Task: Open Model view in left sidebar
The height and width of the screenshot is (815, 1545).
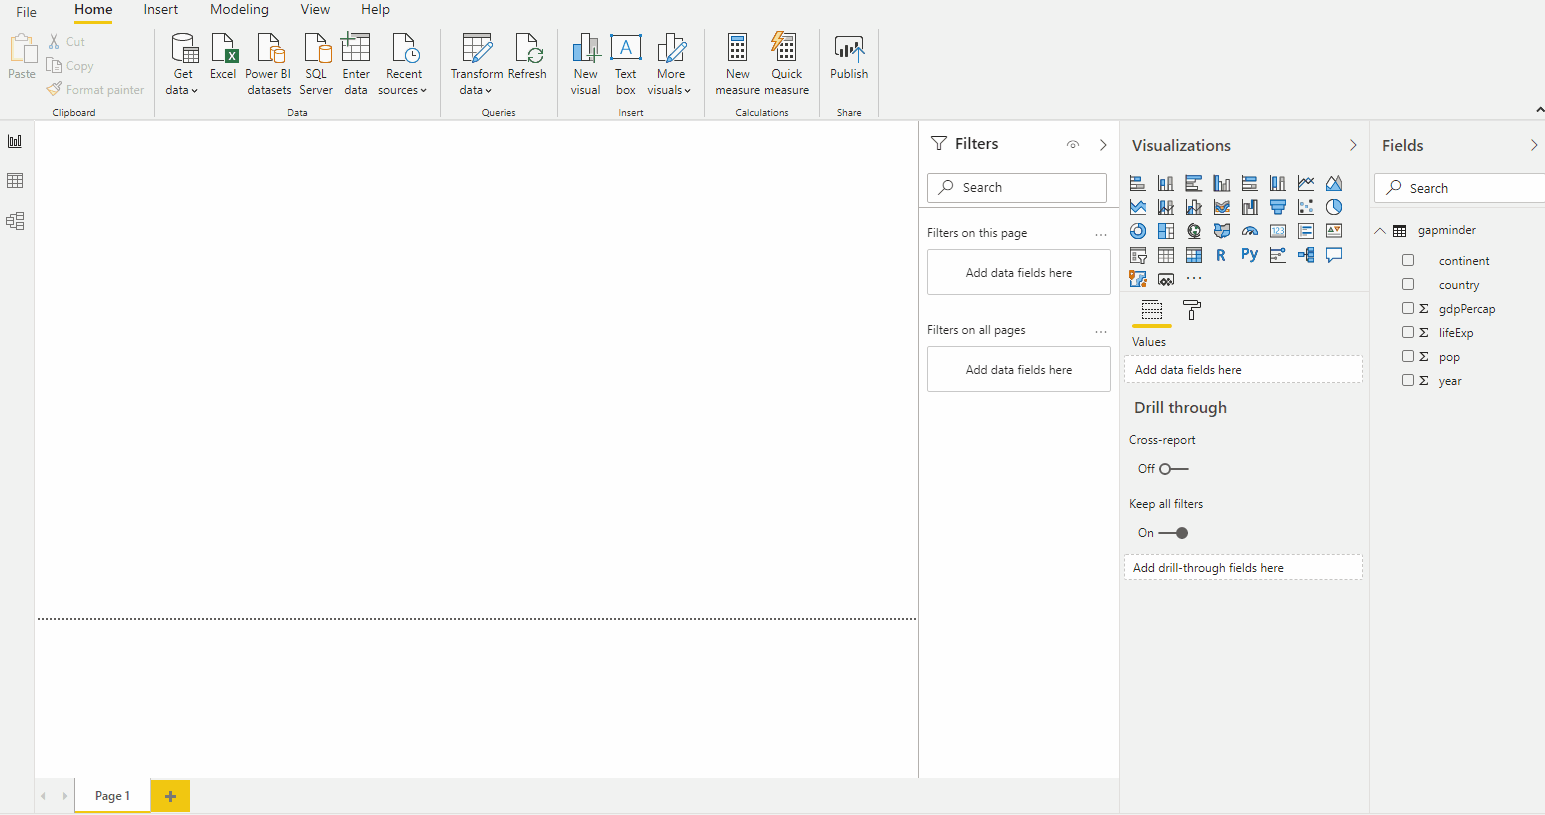Action: point(15,221)
